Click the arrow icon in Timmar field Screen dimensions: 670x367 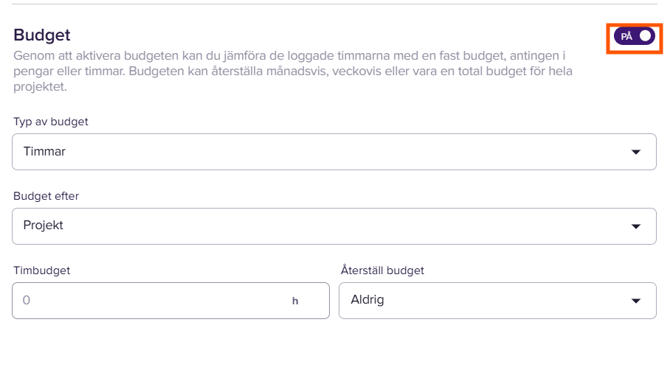click(636, 152)
